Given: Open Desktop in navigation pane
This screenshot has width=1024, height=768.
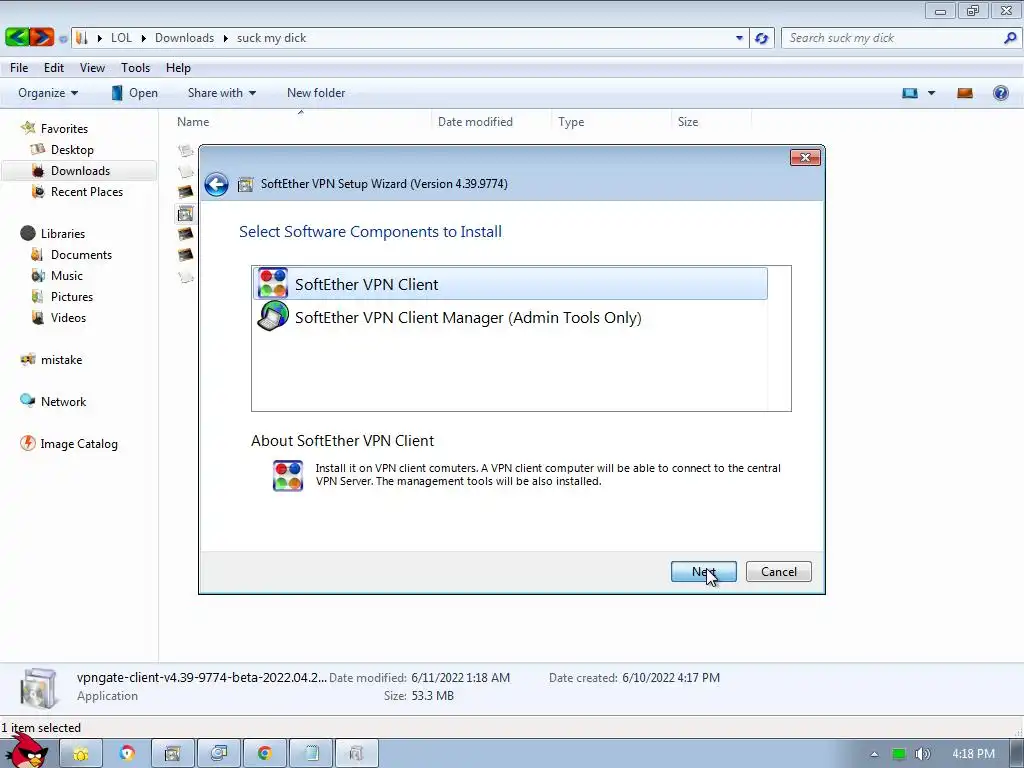Looking at the screenshot, I should (72, 150).
